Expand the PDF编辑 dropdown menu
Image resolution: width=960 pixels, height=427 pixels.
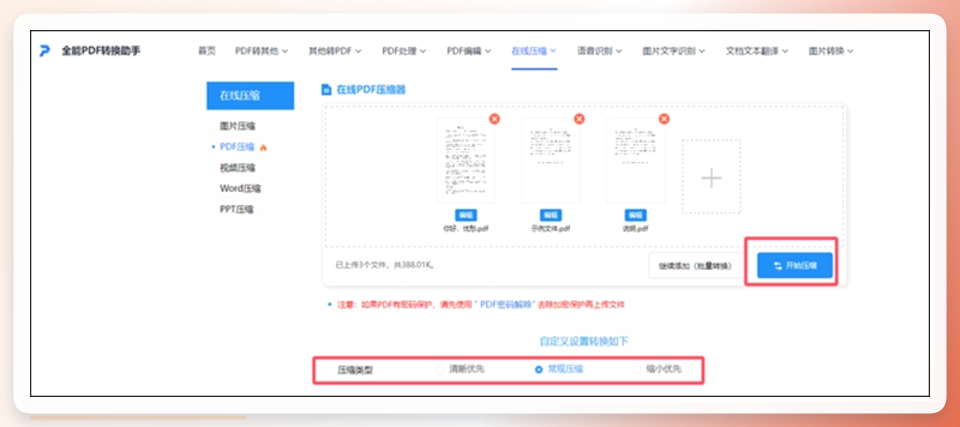pyautogui.click(x=469, y=51)
